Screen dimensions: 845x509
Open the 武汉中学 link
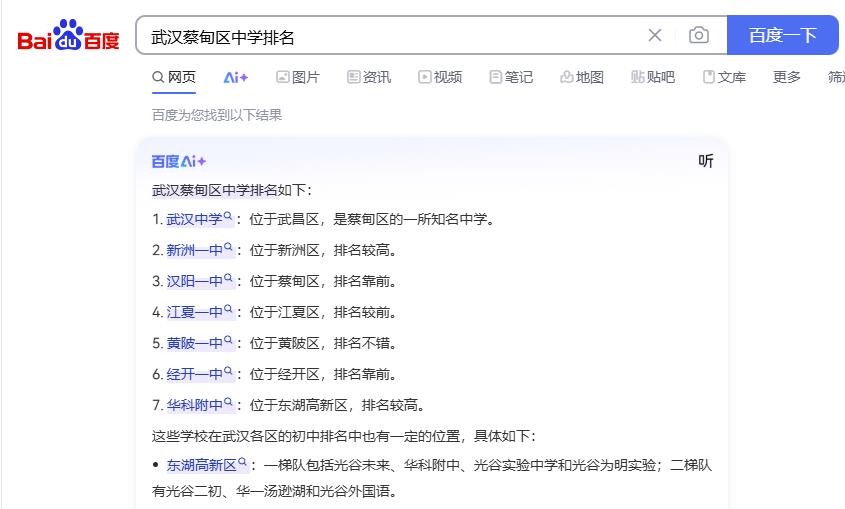[194, 219]
